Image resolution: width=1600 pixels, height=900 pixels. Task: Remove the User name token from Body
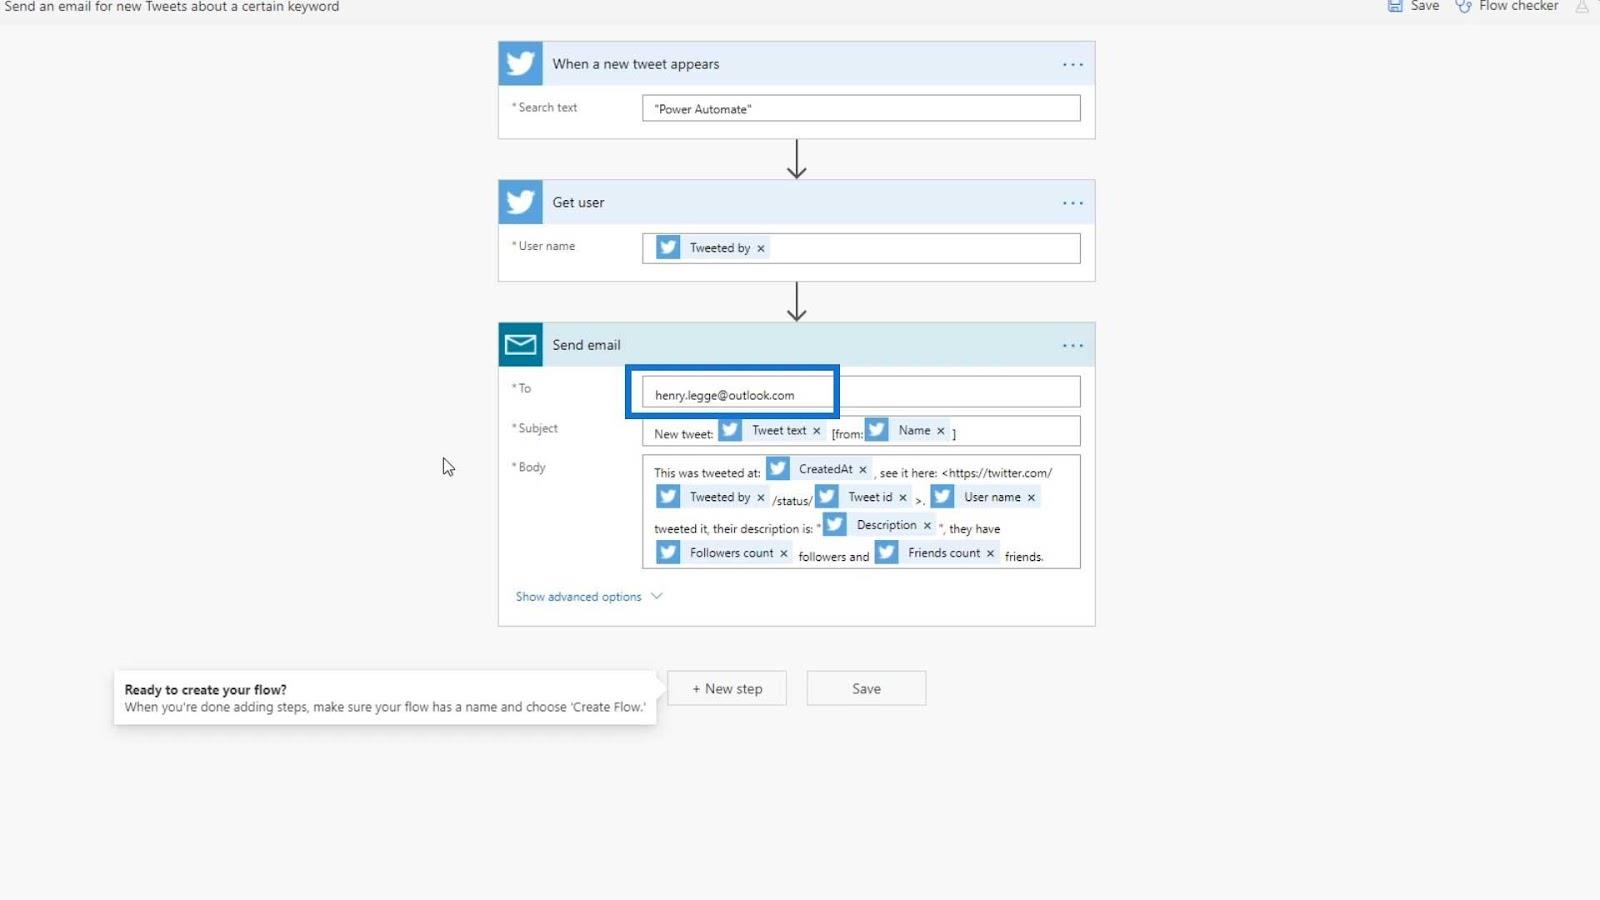tap(1031, 498)
